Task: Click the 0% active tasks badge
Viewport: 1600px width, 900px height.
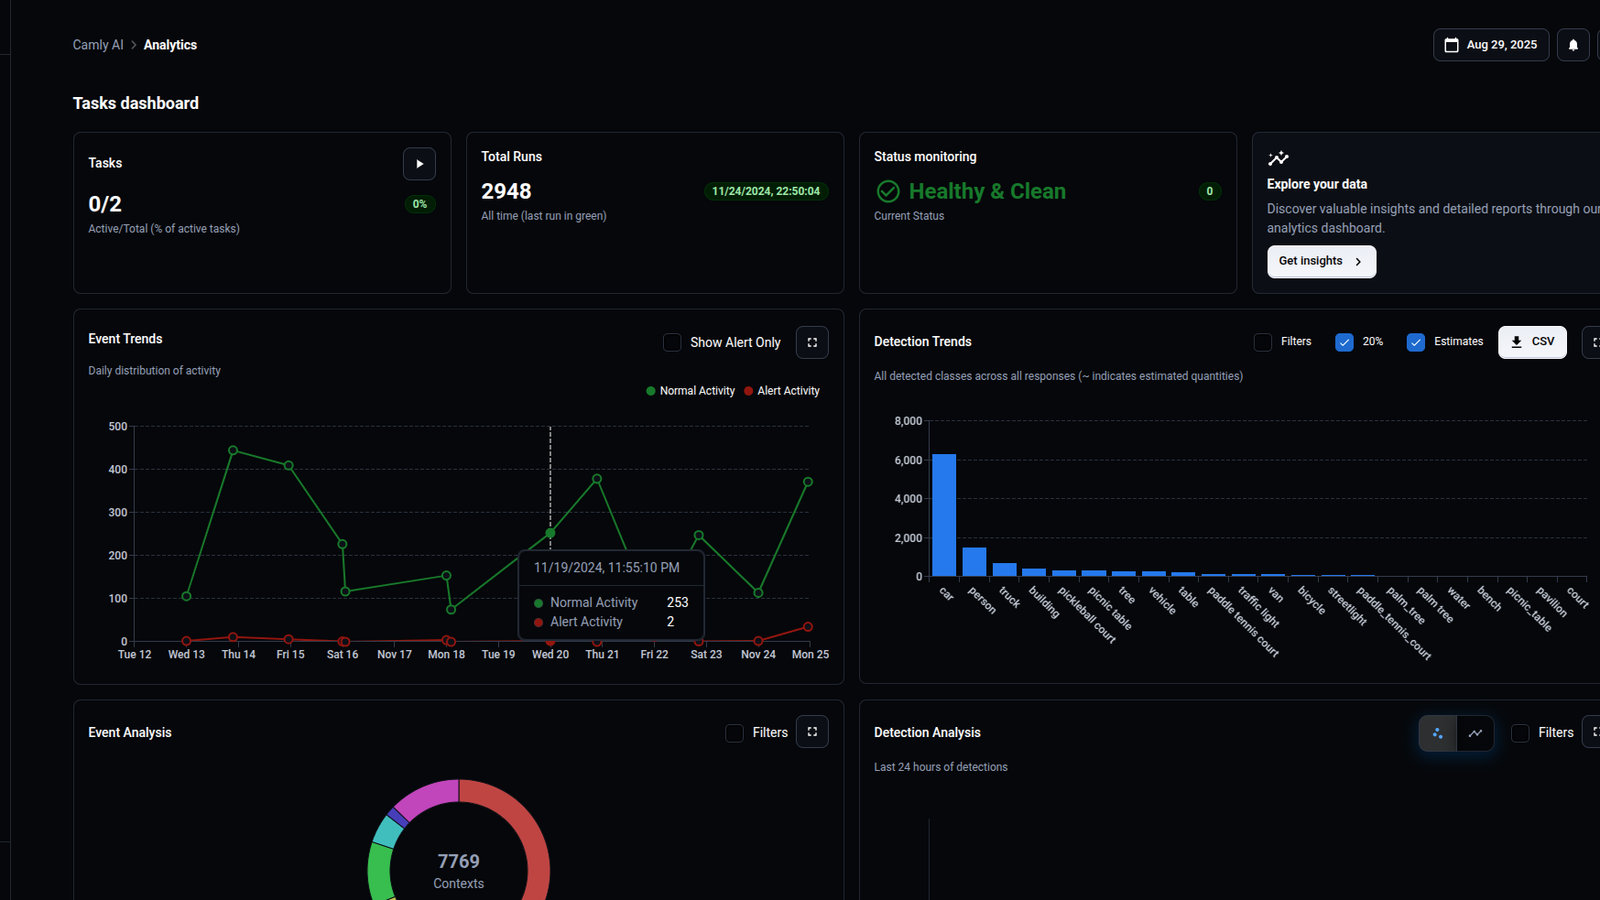Action: click(x=420, y=204)
